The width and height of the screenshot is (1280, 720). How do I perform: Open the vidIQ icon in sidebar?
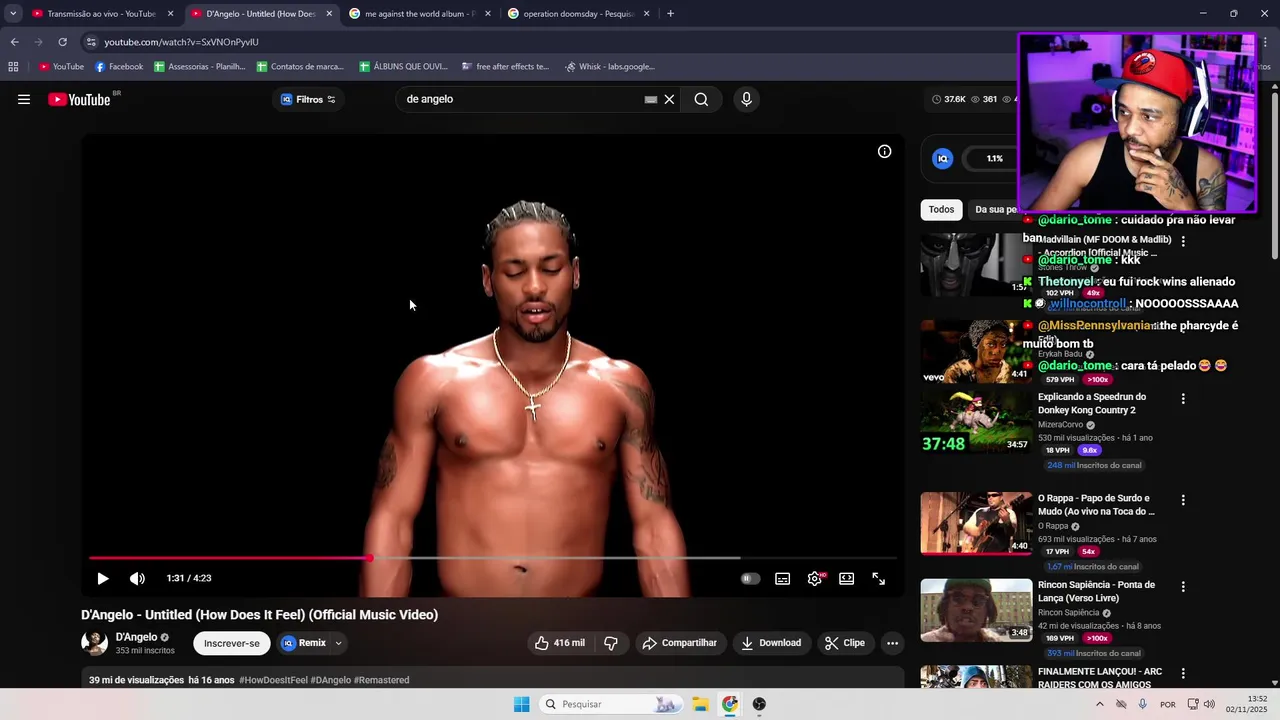tap(942, 158)
